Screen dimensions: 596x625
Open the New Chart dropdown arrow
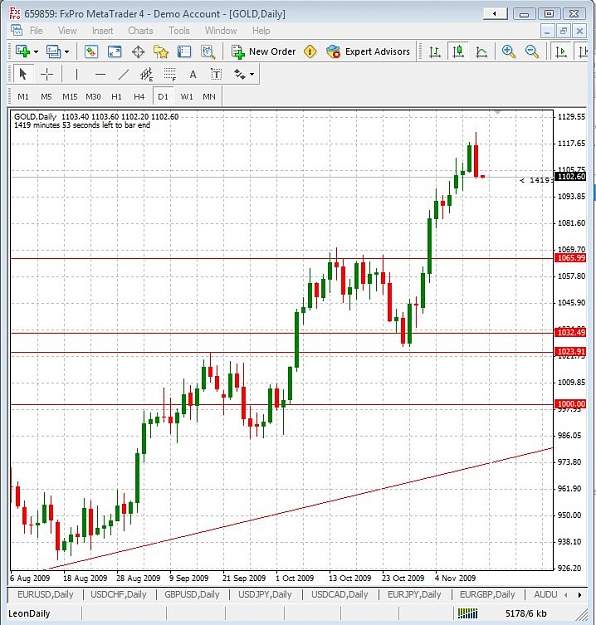coord(36,52)
